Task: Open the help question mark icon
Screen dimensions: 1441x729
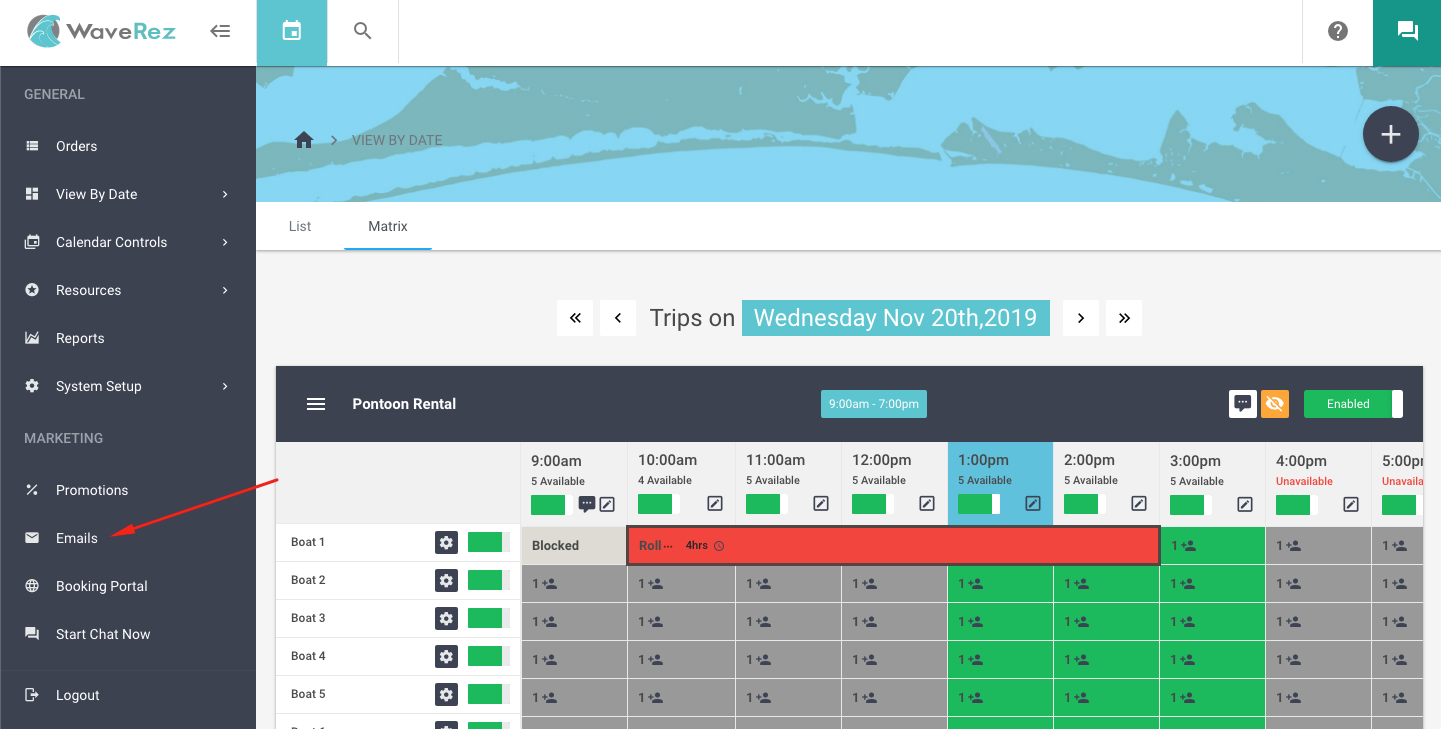Action: pos(1338,31)
